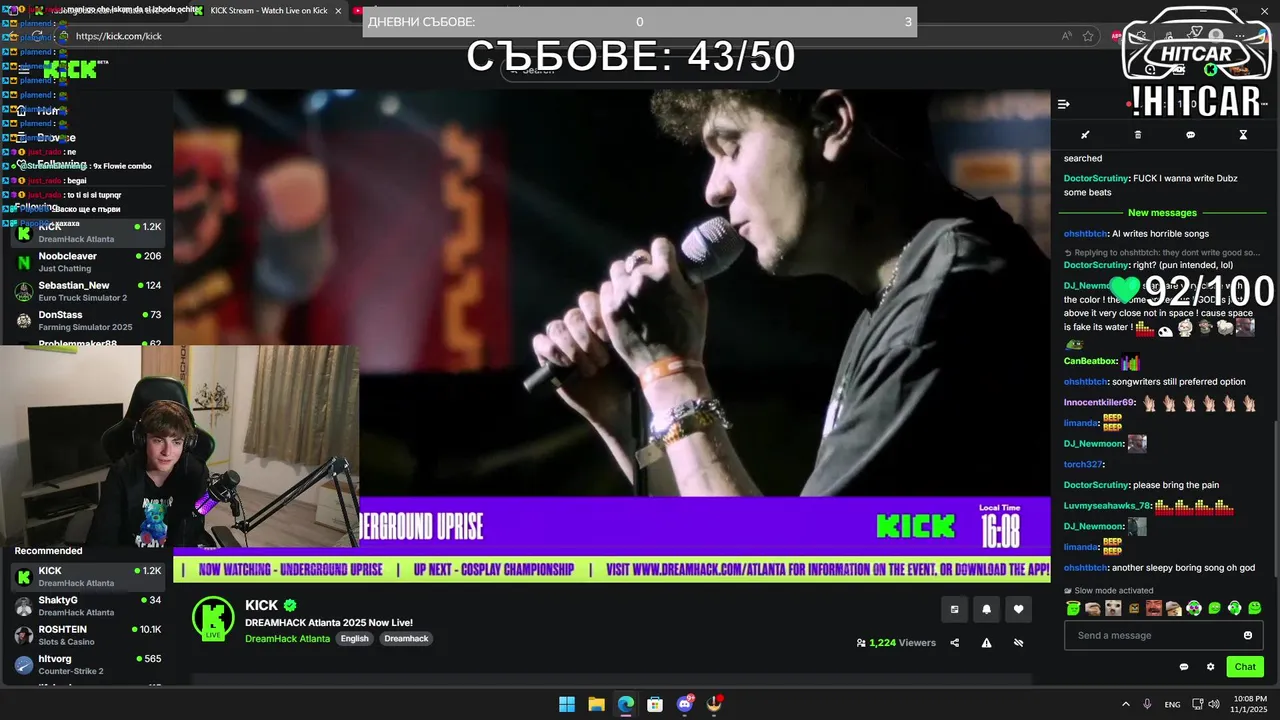The image size is (1280, 720).
Task: Select KICK channel in Recommended list
Action: point(87,577)
